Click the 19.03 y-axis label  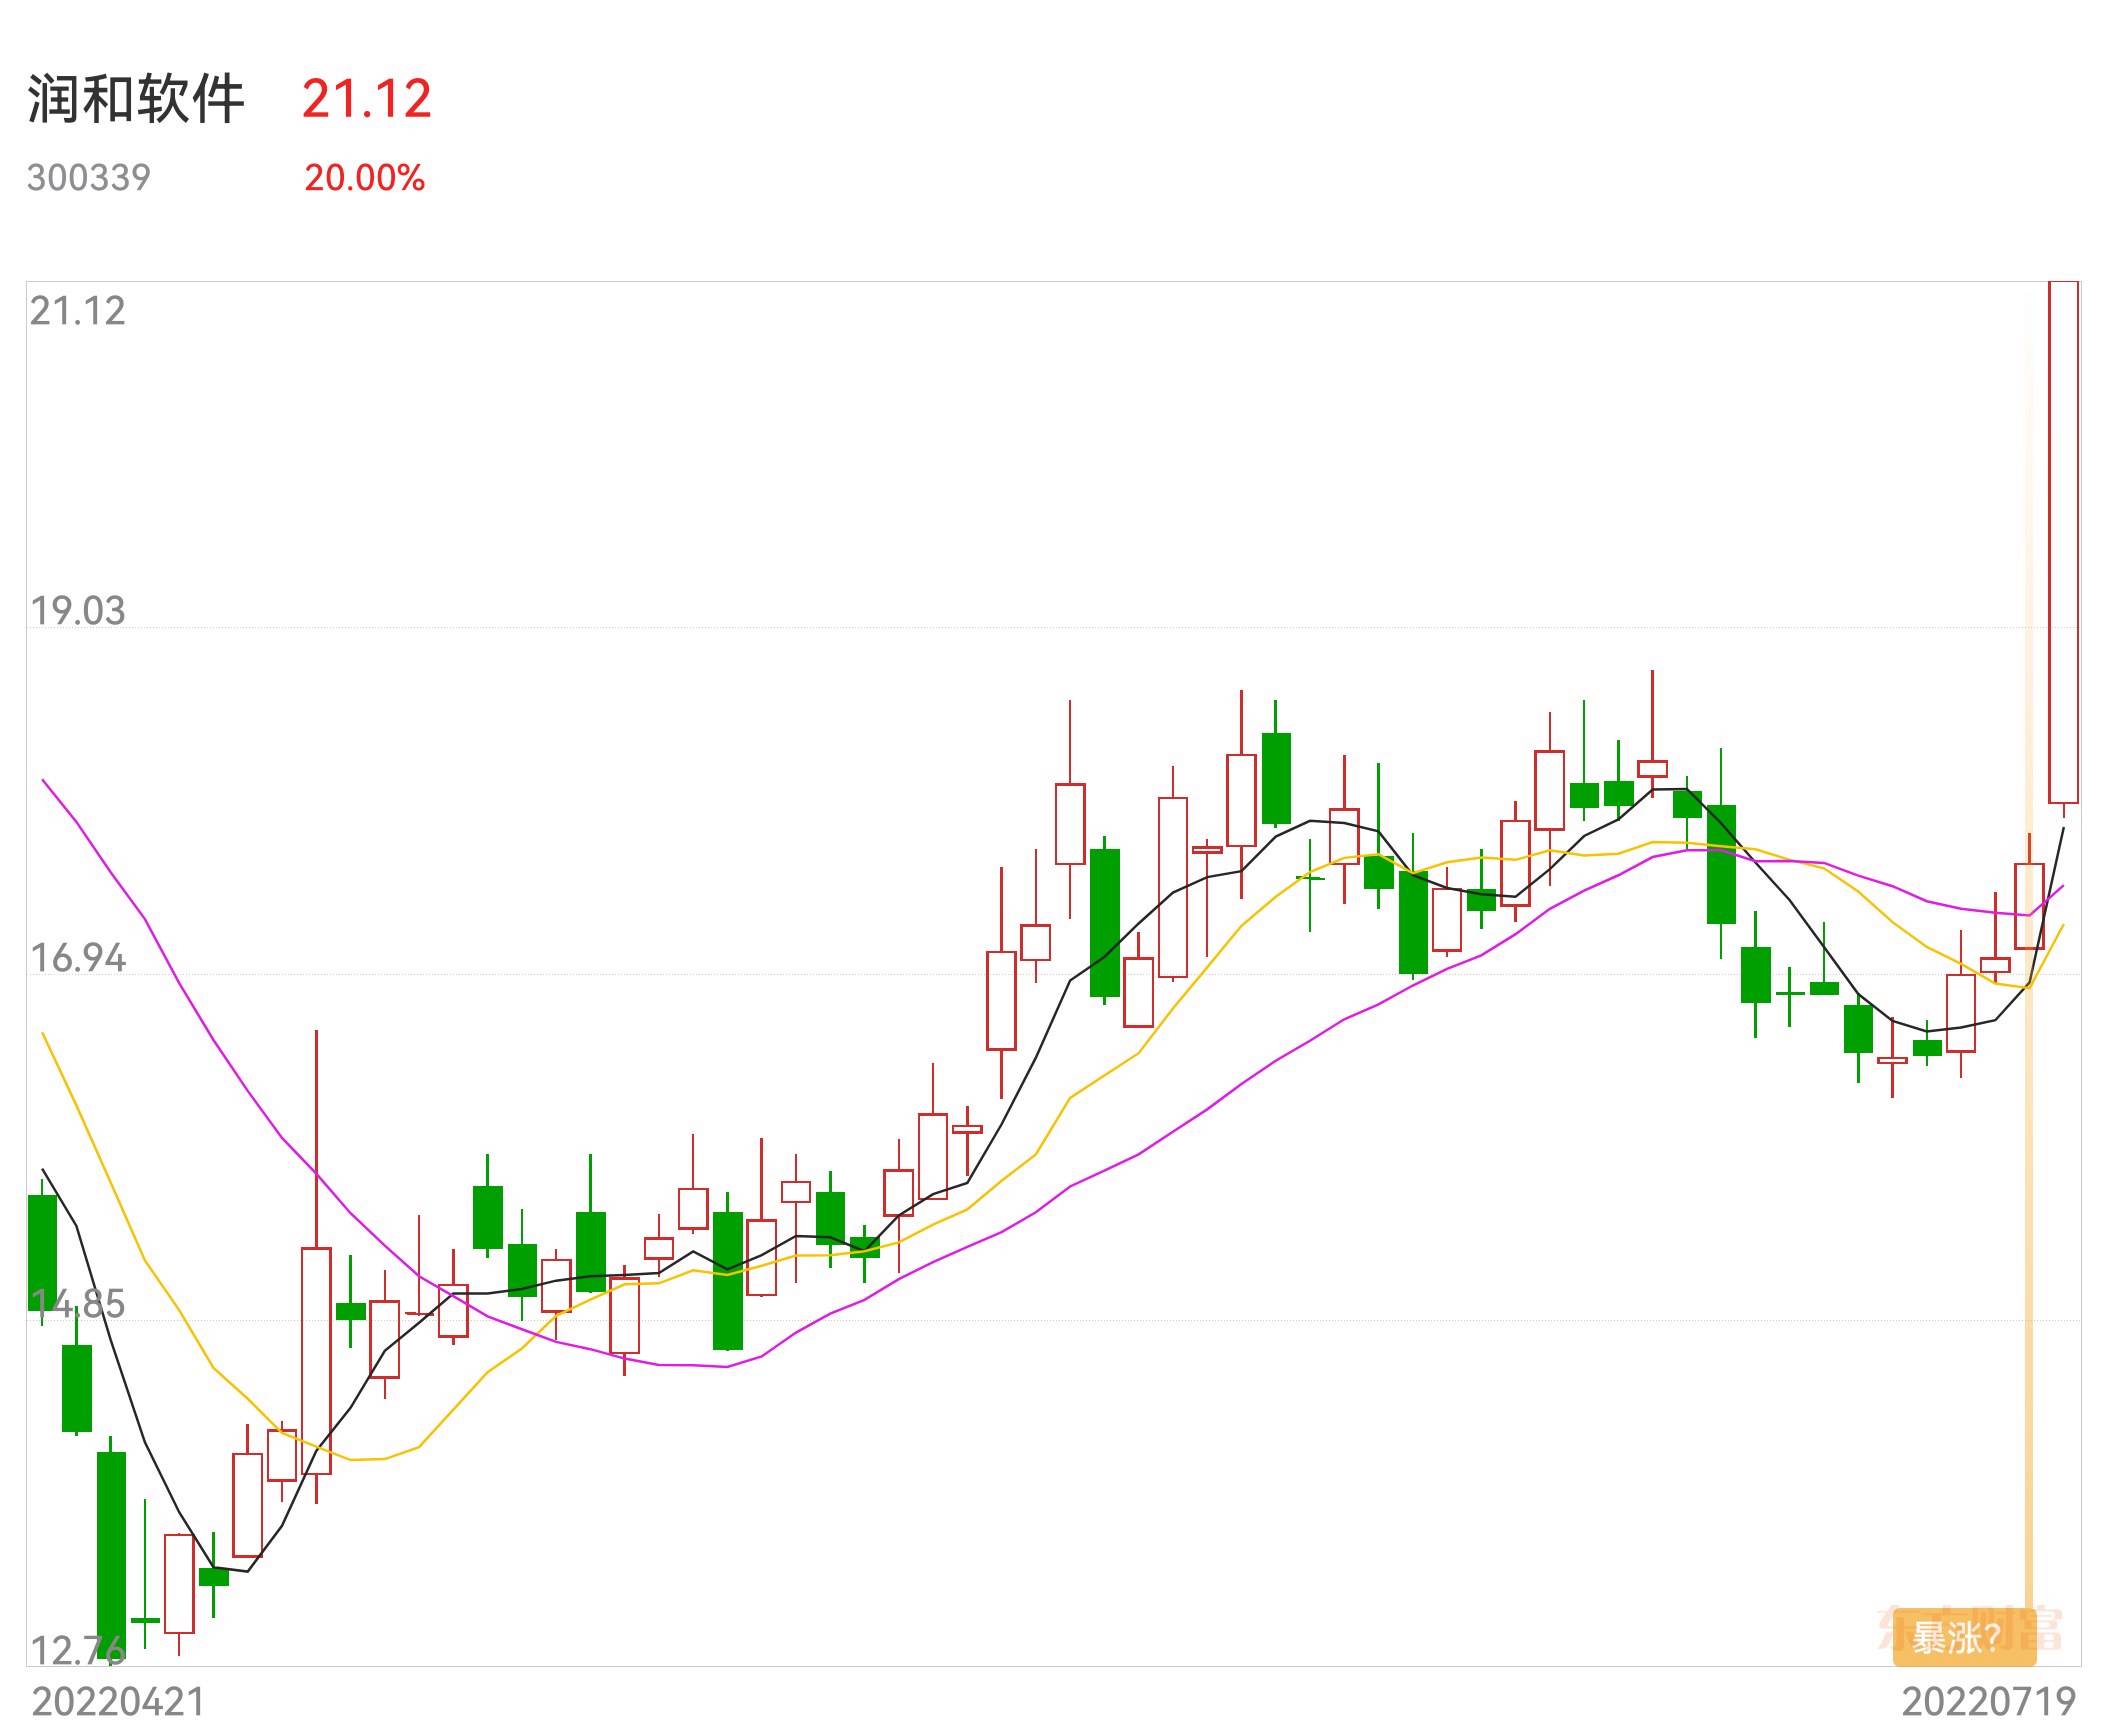tap(78, 611)
